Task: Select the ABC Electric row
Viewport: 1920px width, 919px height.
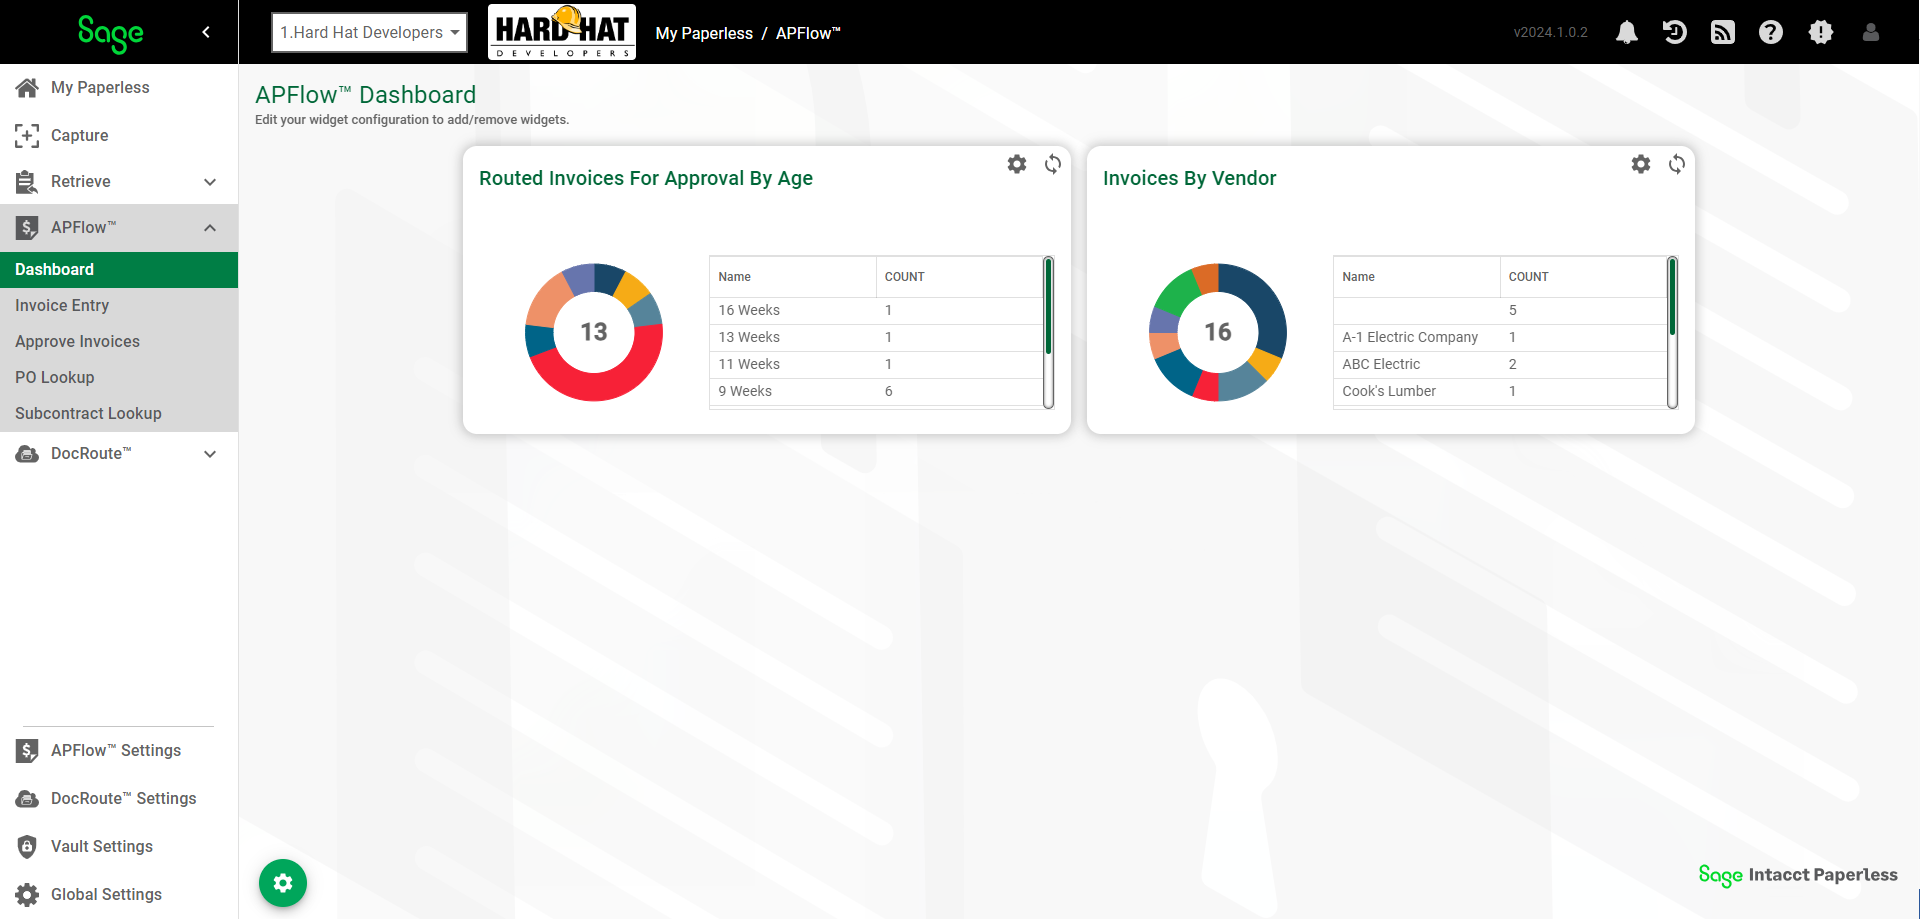Action: [1500, 365]
